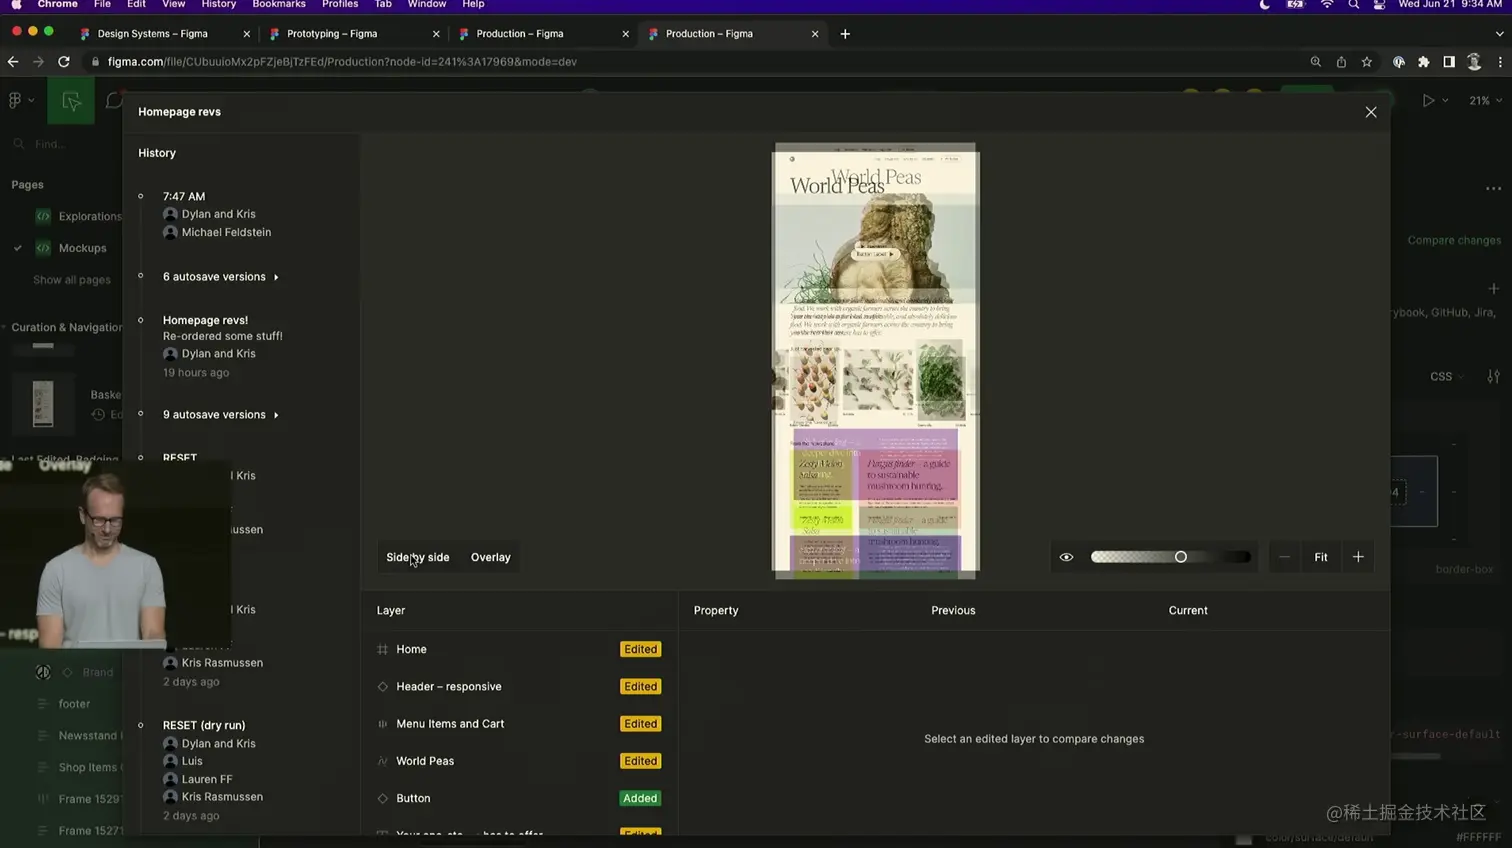Screen dimensions: 1512x848
Task: Expand the 9 autosave versions group
Action: tap(220, 415)
